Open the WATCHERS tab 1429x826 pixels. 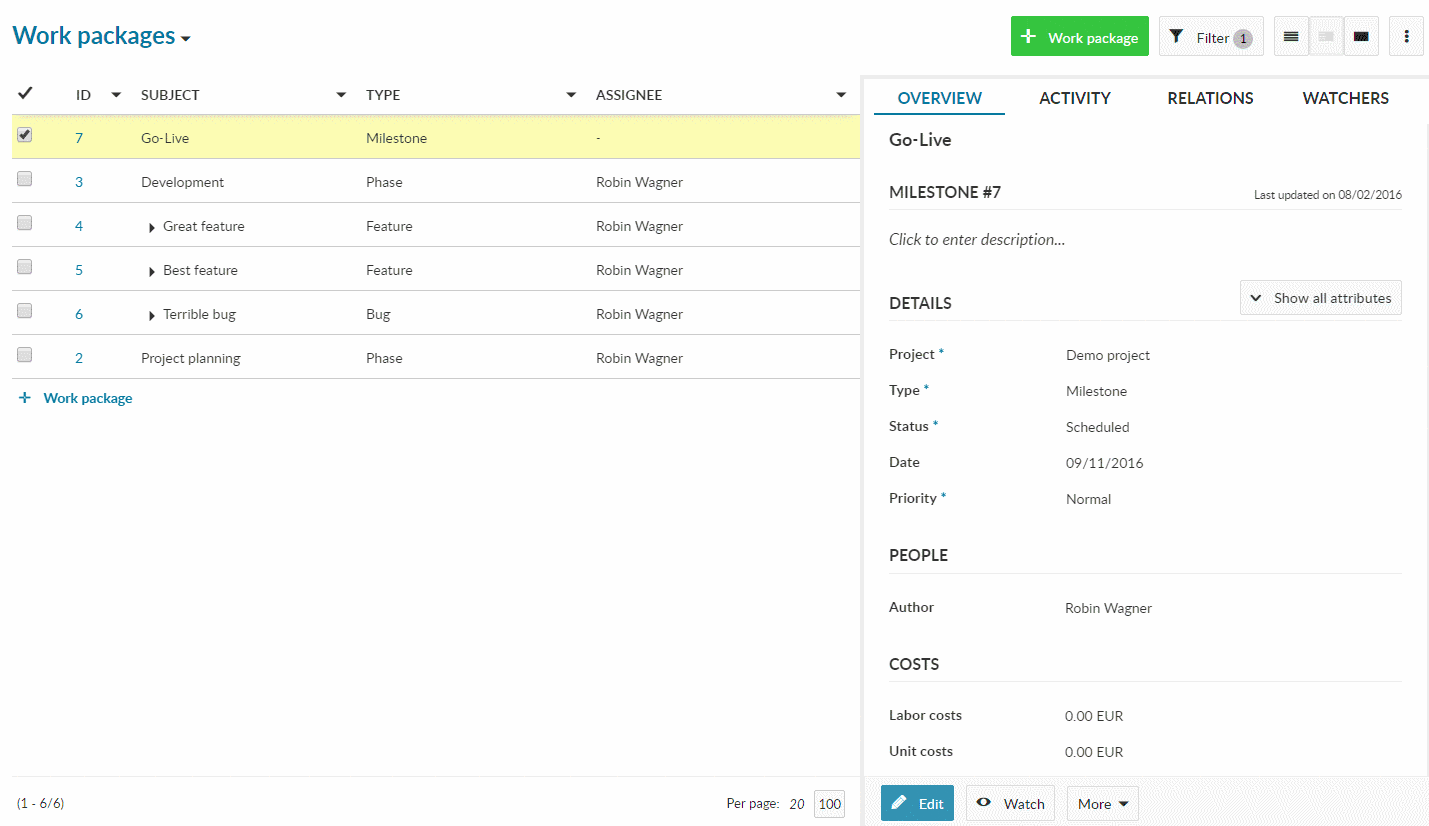pos(1345,97)
